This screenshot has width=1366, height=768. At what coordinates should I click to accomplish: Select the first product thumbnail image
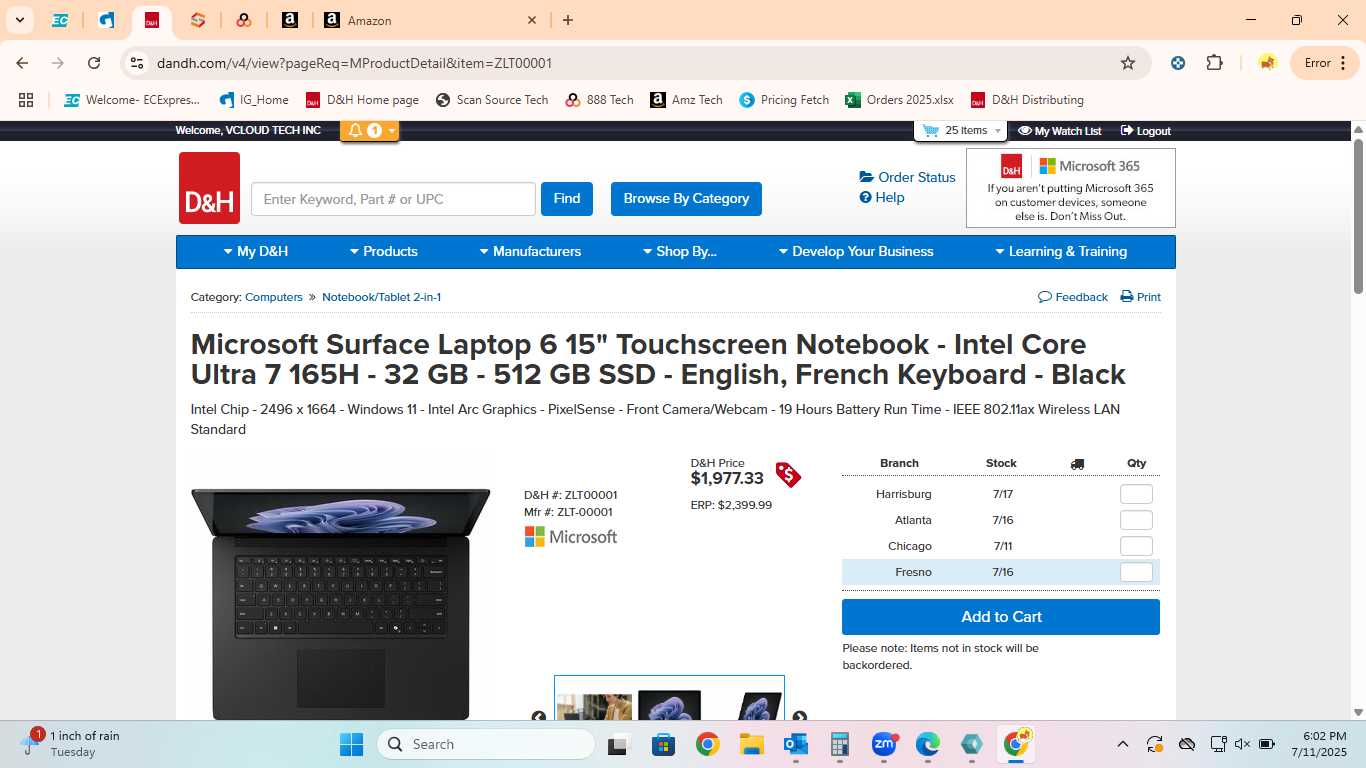click(594, 706)
